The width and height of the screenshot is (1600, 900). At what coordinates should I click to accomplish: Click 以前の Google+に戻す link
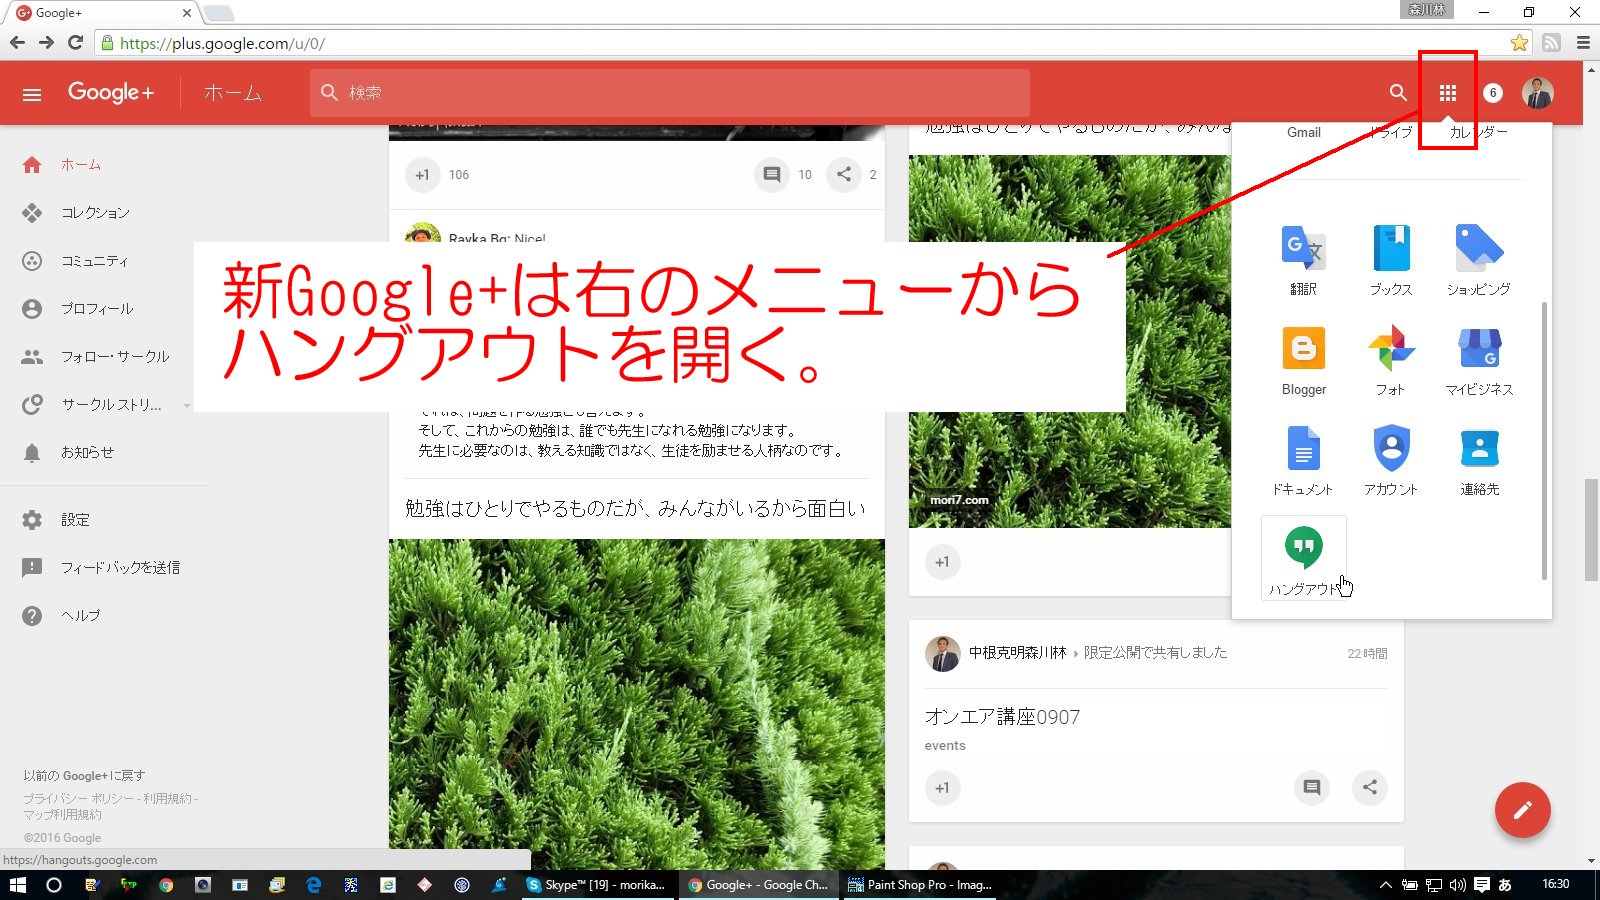coord(84,776)
